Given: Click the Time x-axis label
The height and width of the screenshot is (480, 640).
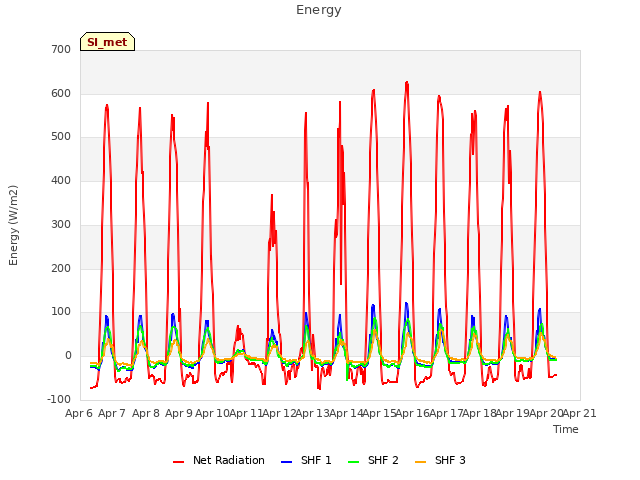Looking at the screenshot, I should (566, 429).
